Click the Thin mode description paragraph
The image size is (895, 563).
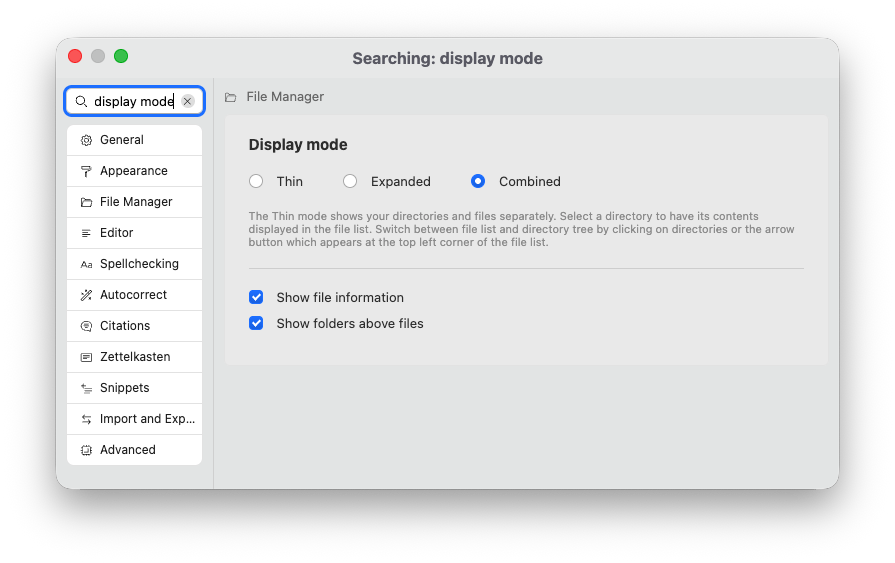521,229
